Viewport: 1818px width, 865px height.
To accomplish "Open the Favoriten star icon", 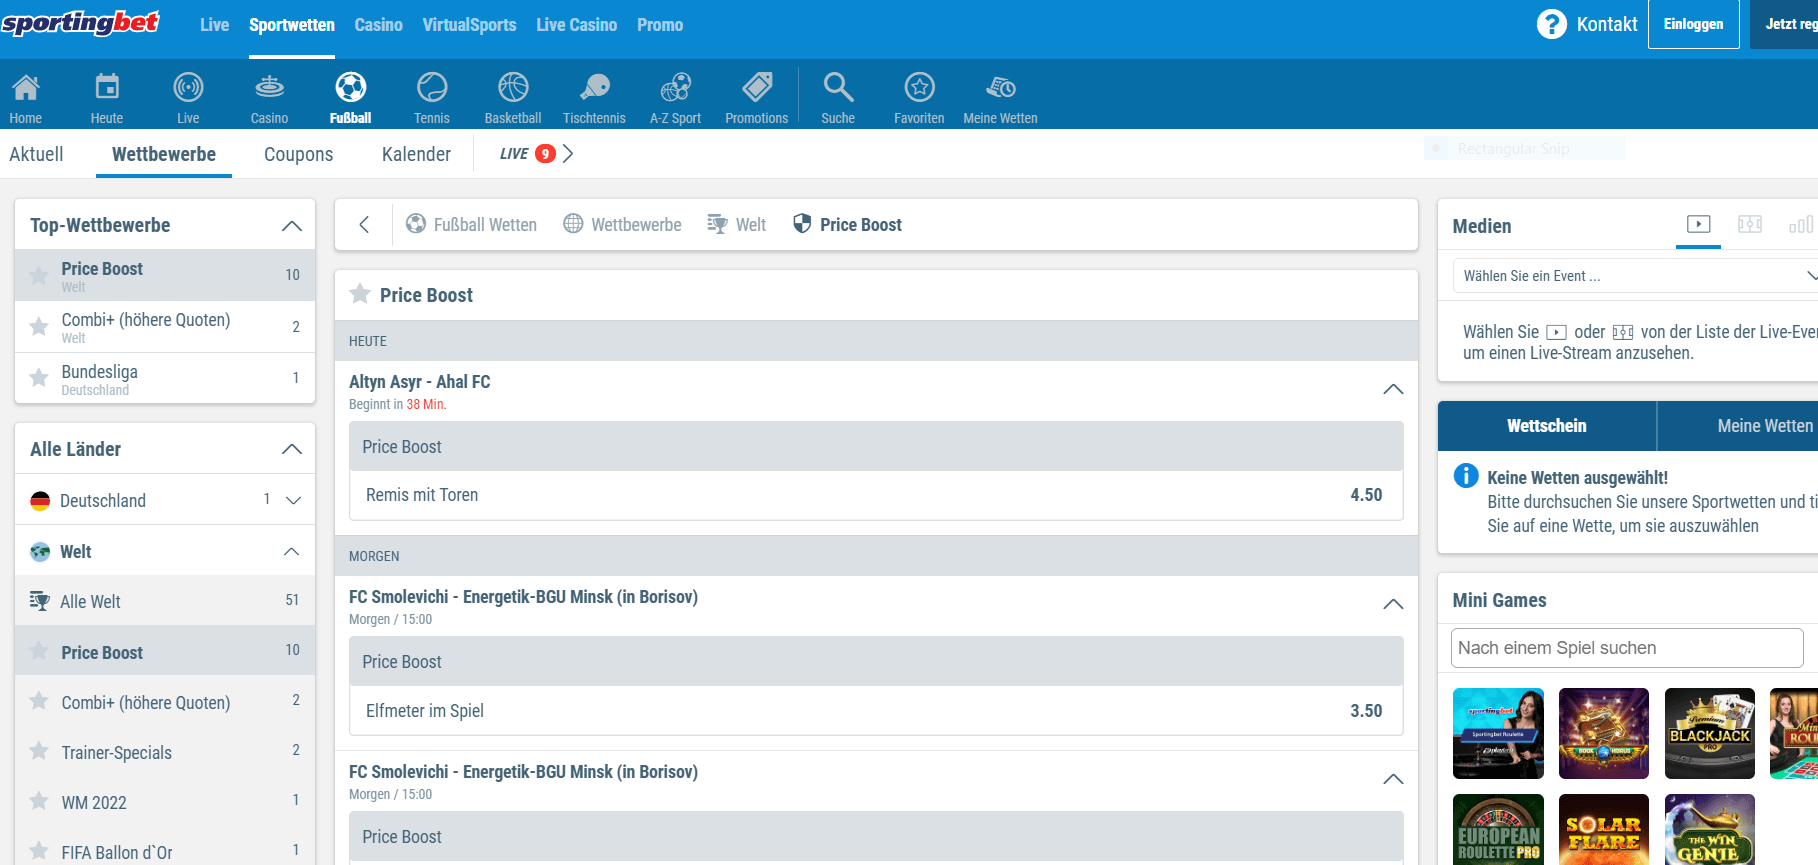I will [919, 88].
